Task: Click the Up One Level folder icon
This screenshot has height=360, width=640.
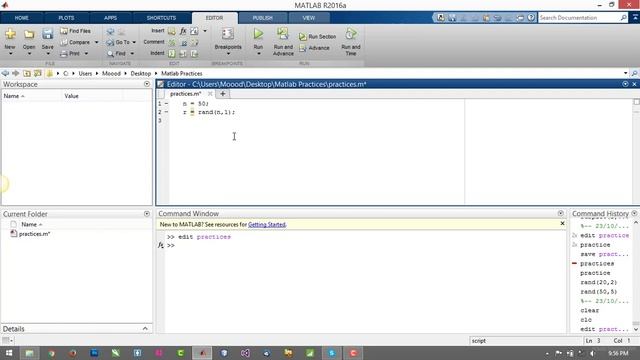Action: (x=27, y=73)
